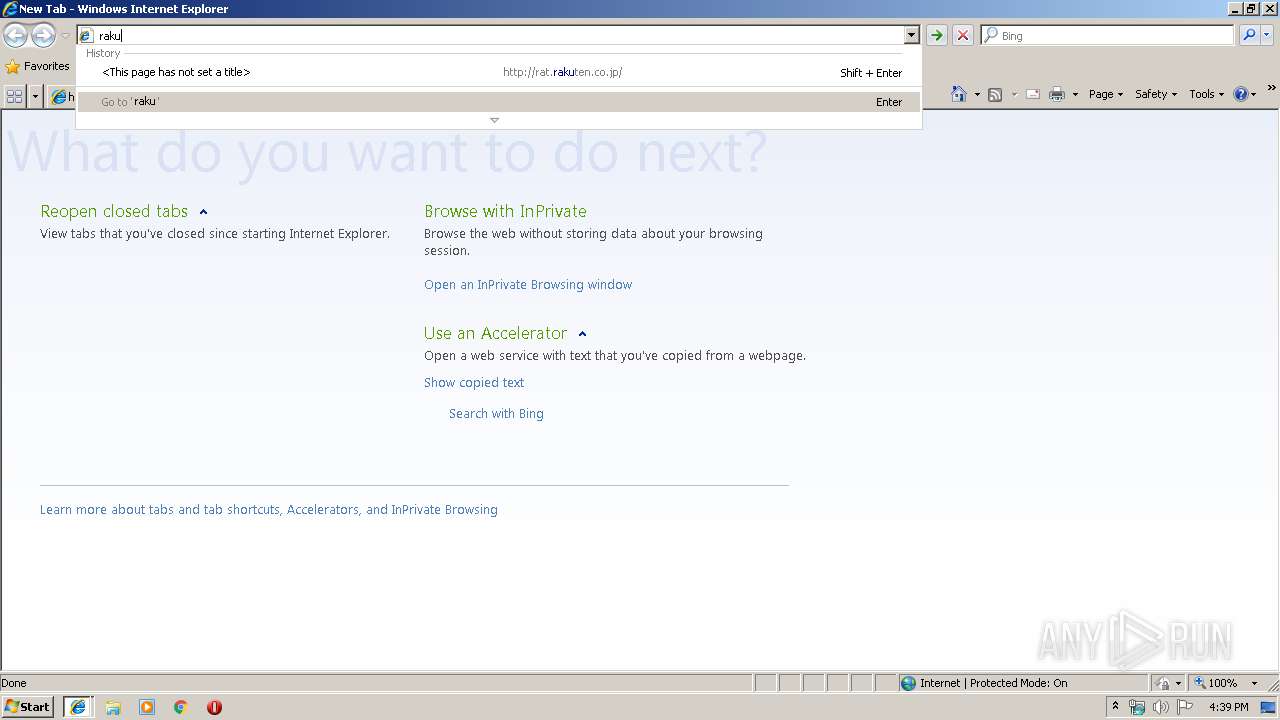Open Windows Explorer folder from taskbar
This screenshot has width=1280, height=720.
click(113, 707)
